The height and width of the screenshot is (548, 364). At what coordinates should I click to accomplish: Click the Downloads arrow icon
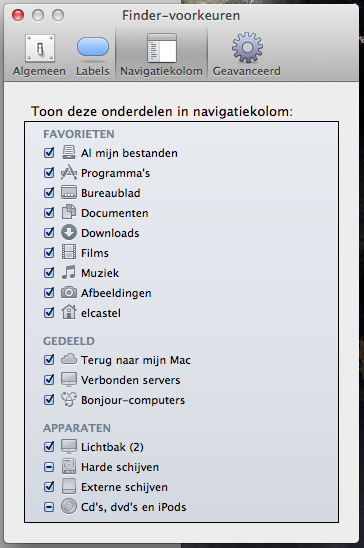(69, 232)
